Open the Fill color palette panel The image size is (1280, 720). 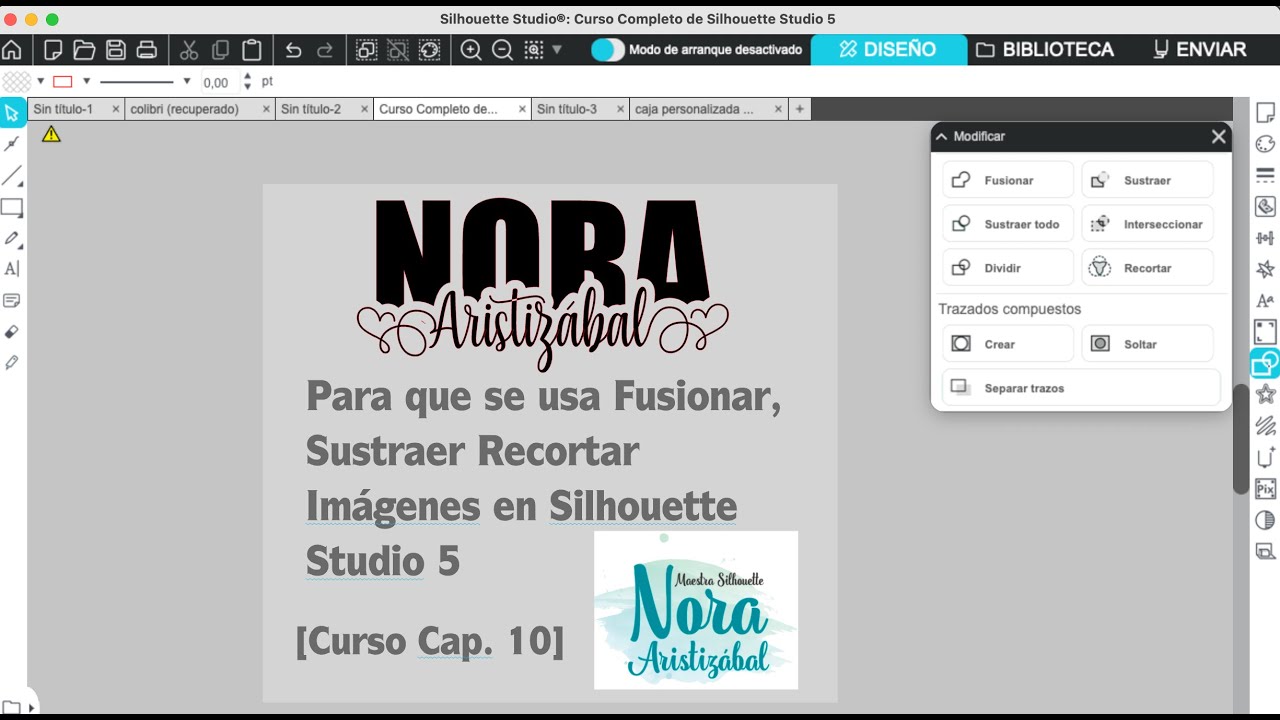(x=1265, y=144)
